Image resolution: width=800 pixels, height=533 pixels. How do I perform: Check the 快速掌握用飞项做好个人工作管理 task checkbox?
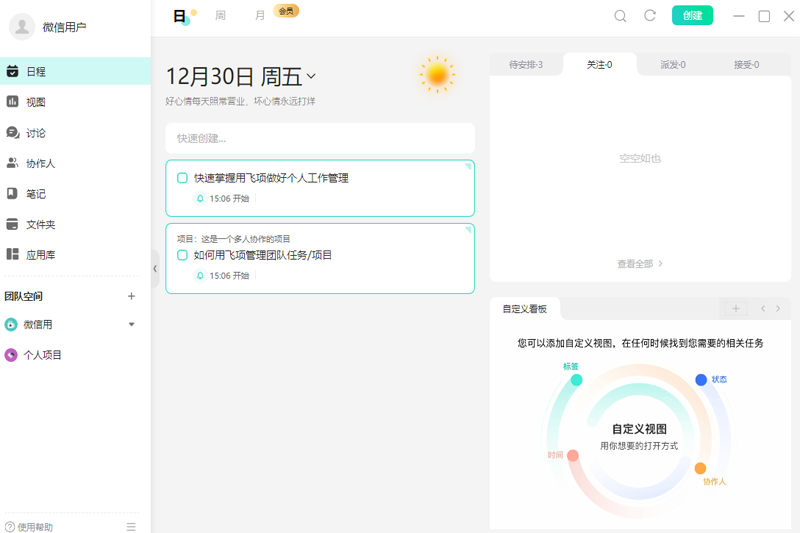click(x=182, y=178)
